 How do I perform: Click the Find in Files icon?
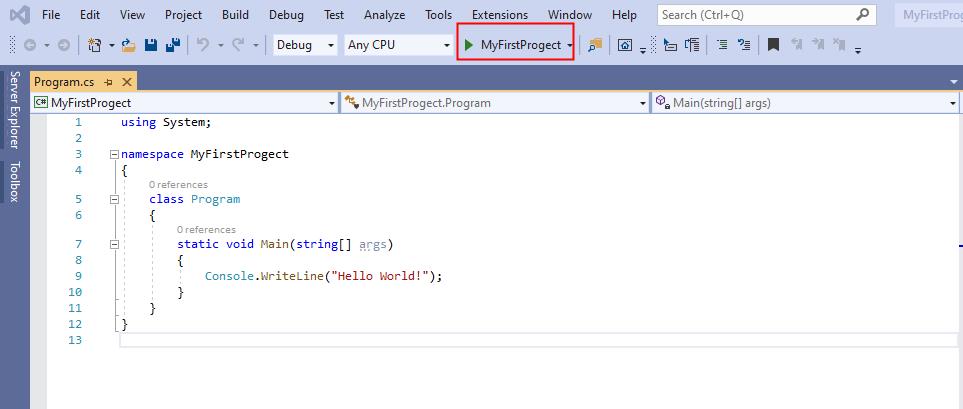tap(595, 45)
